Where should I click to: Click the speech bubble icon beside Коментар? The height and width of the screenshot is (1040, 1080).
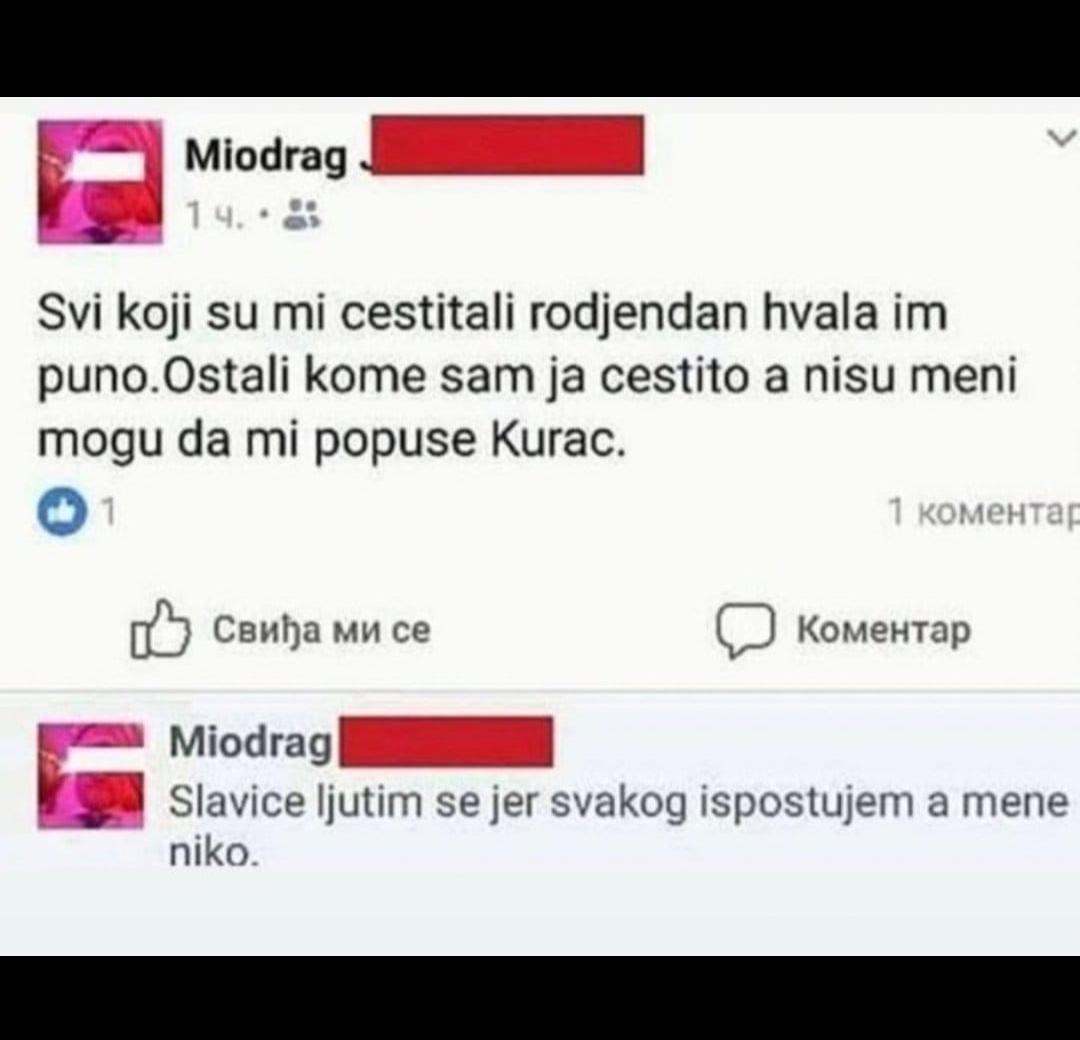pos(745,630)
